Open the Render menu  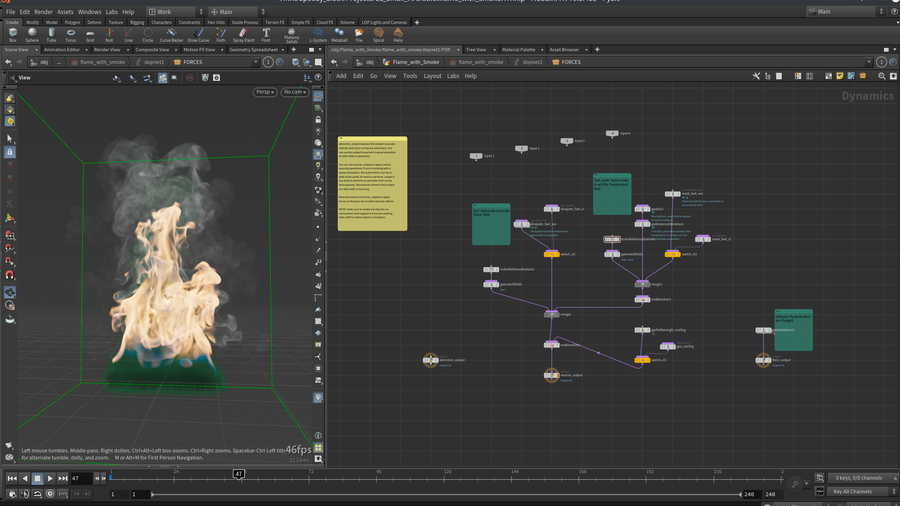(x=43, y=11)
